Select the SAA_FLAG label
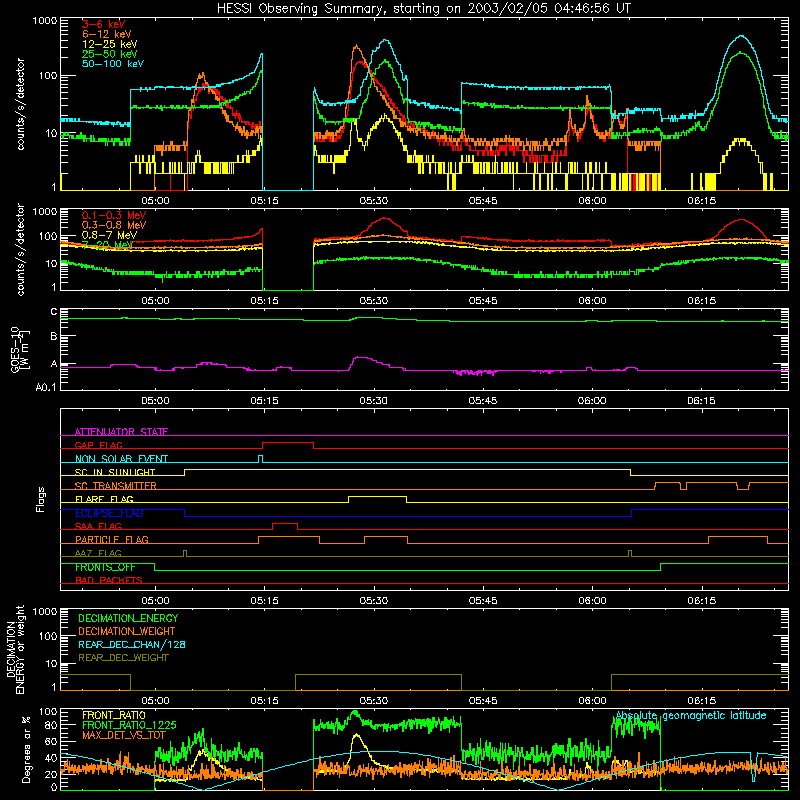 pos(98,526)
